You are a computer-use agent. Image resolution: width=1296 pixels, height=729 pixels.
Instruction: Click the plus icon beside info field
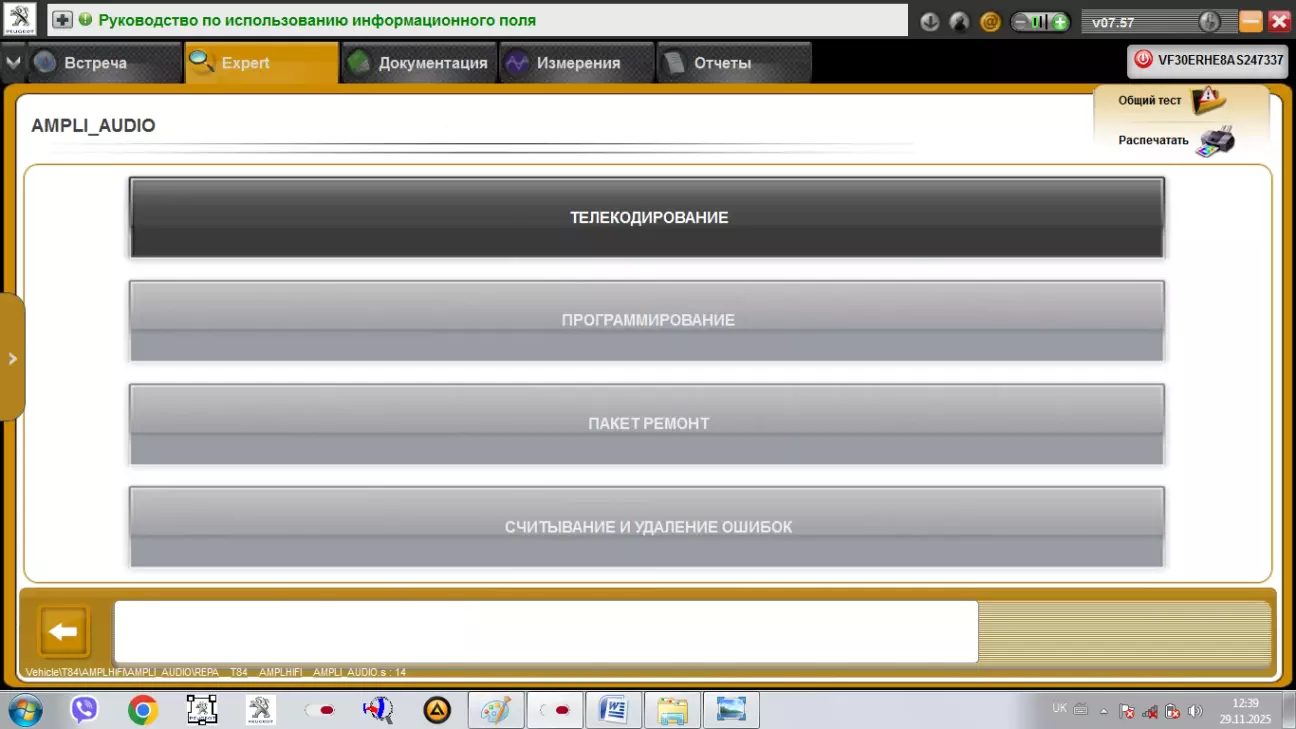coord(62,20)
